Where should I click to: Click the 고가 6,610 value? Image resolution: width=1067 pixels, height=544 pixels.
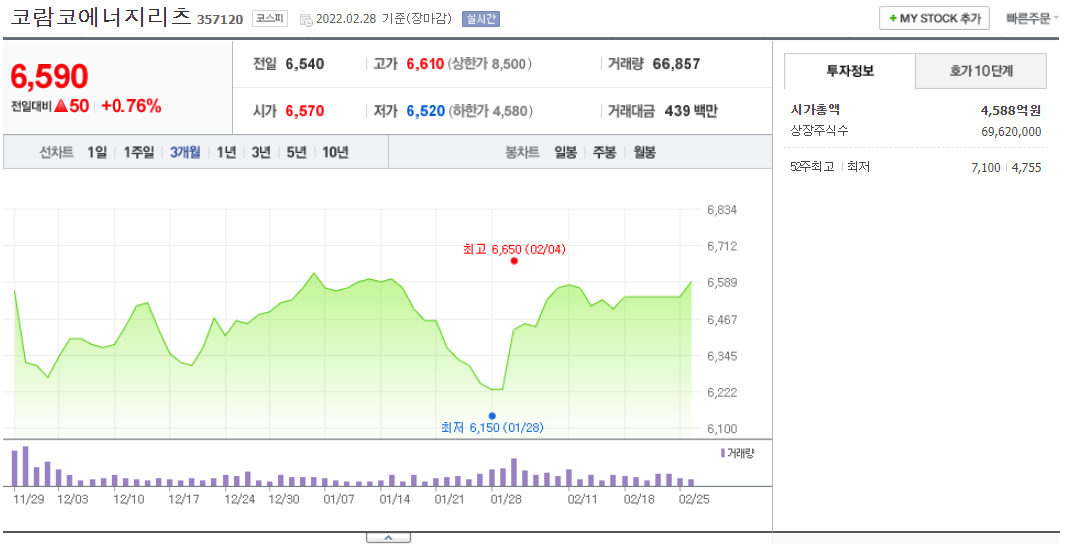tap(425, 64)
